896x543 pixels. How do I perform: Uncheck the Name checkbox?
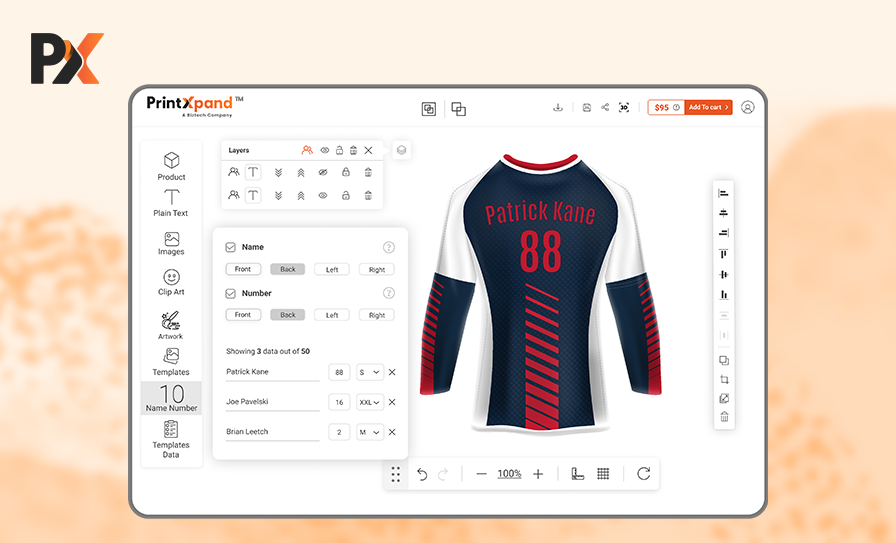[x=230, y=247]
